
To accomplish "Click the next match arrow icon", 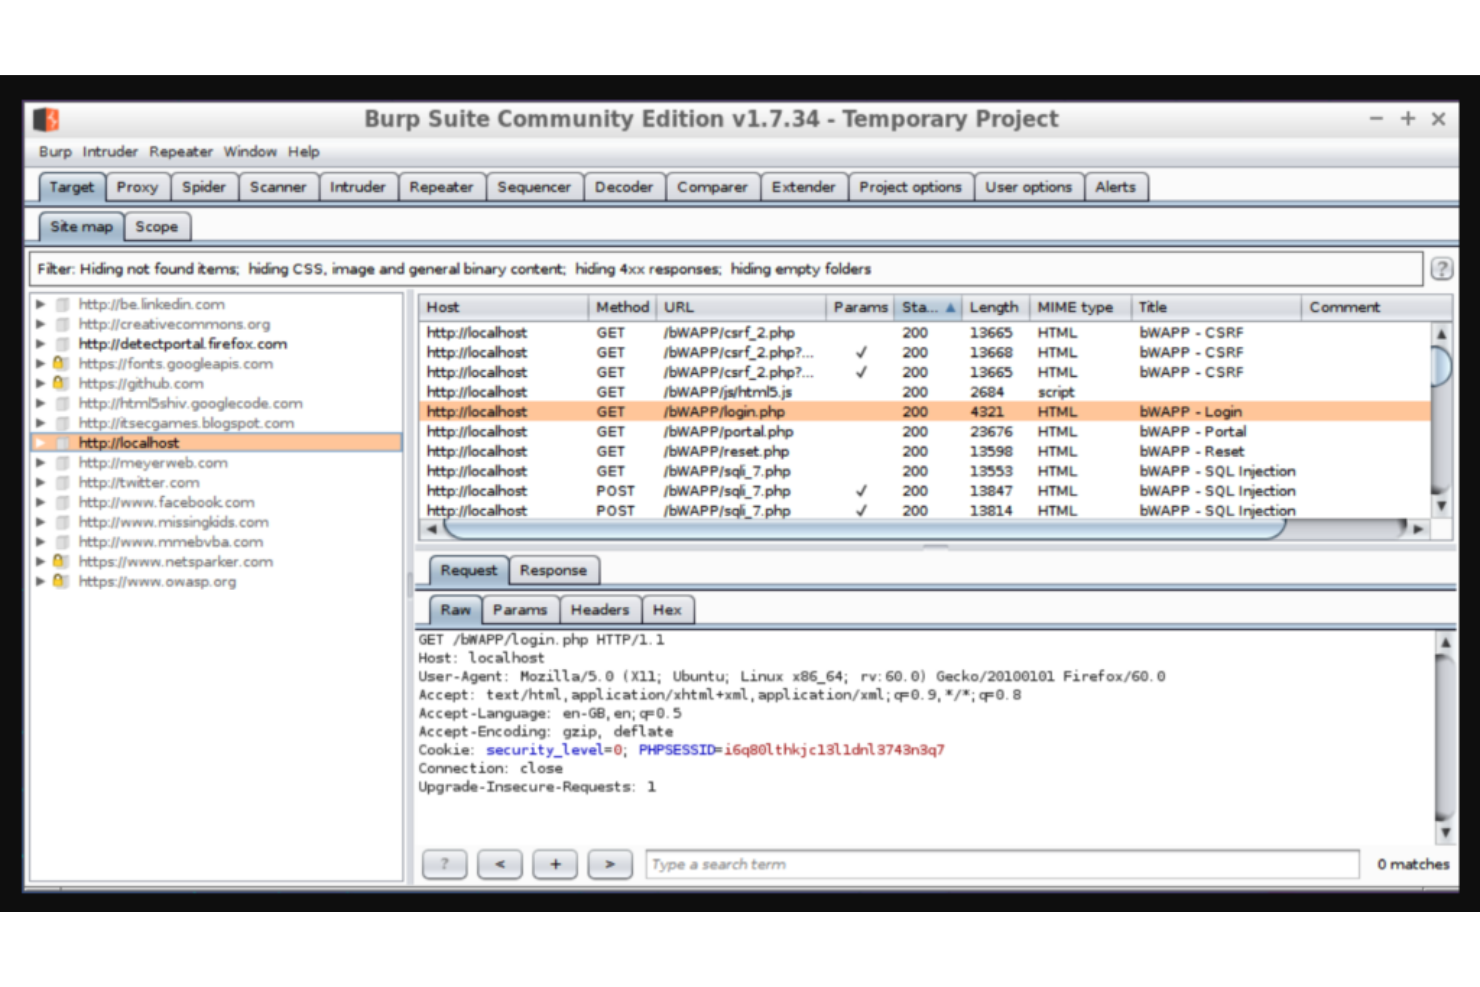I will coord(611,864).
